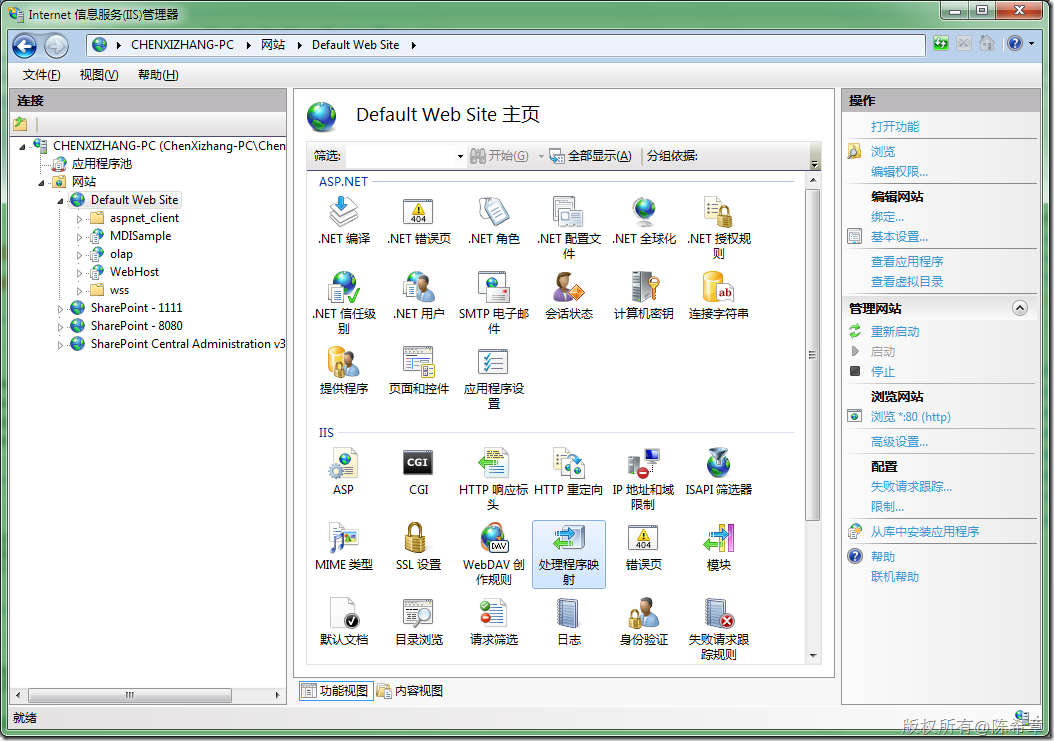The image size is (1054, 741).
Task: Click the 全部显示(A) button
Action: pyautogui.click(x=591, y=156)
